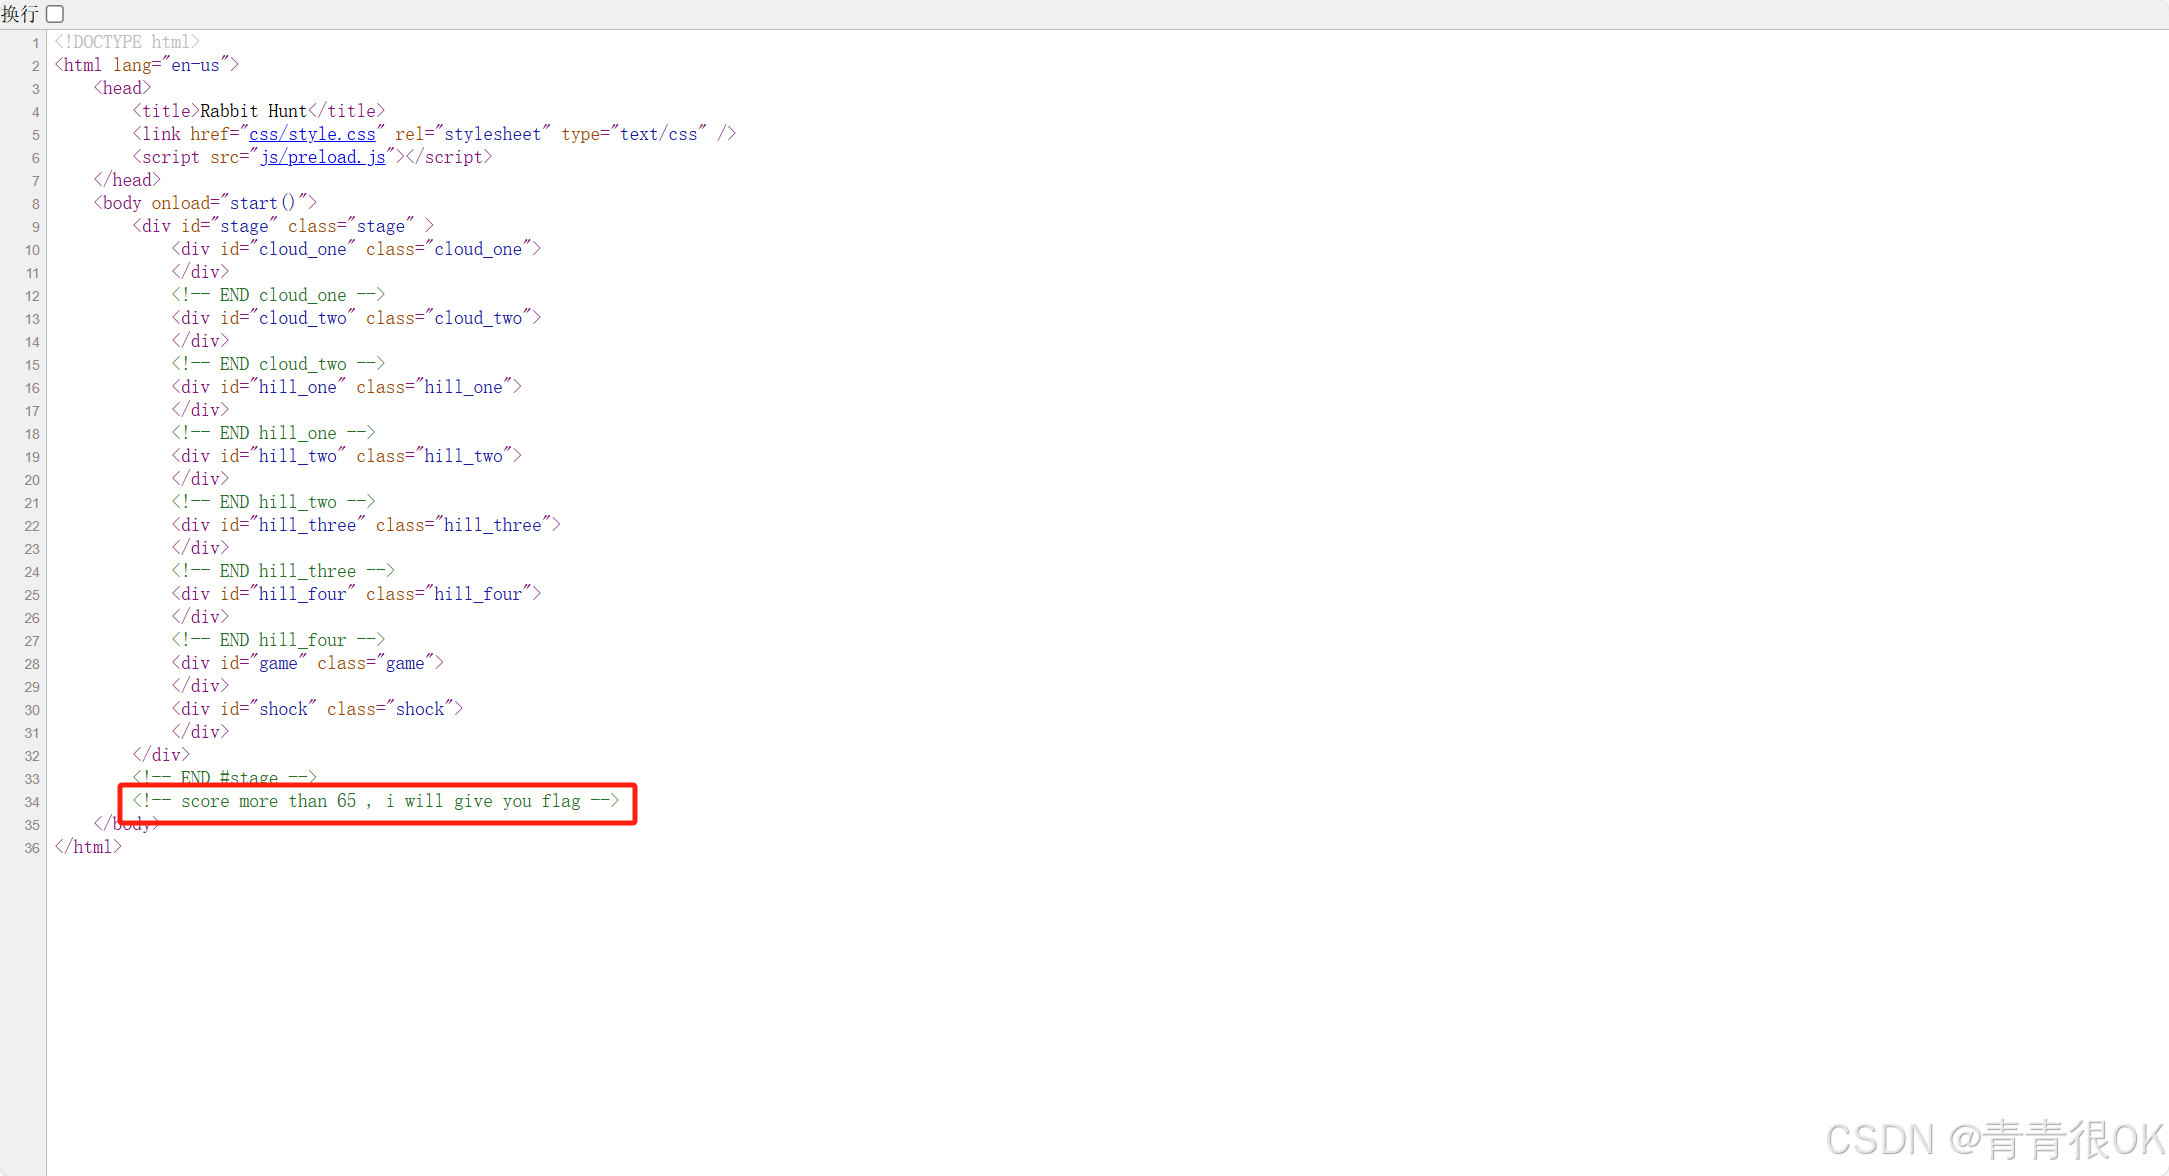Click the 'END hill_three' comment
The width and height of the screenshot is (2169, 1176).
coord(283,571)
